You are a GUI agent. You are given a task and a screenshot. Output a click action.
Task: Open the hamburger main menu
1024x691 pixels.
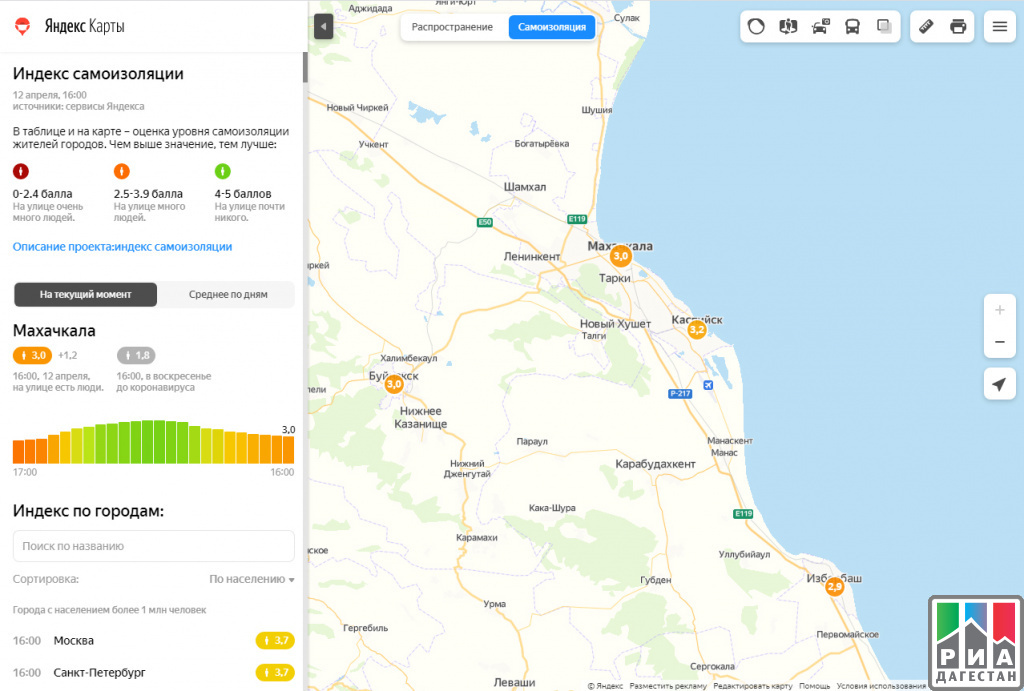(999, 27)
